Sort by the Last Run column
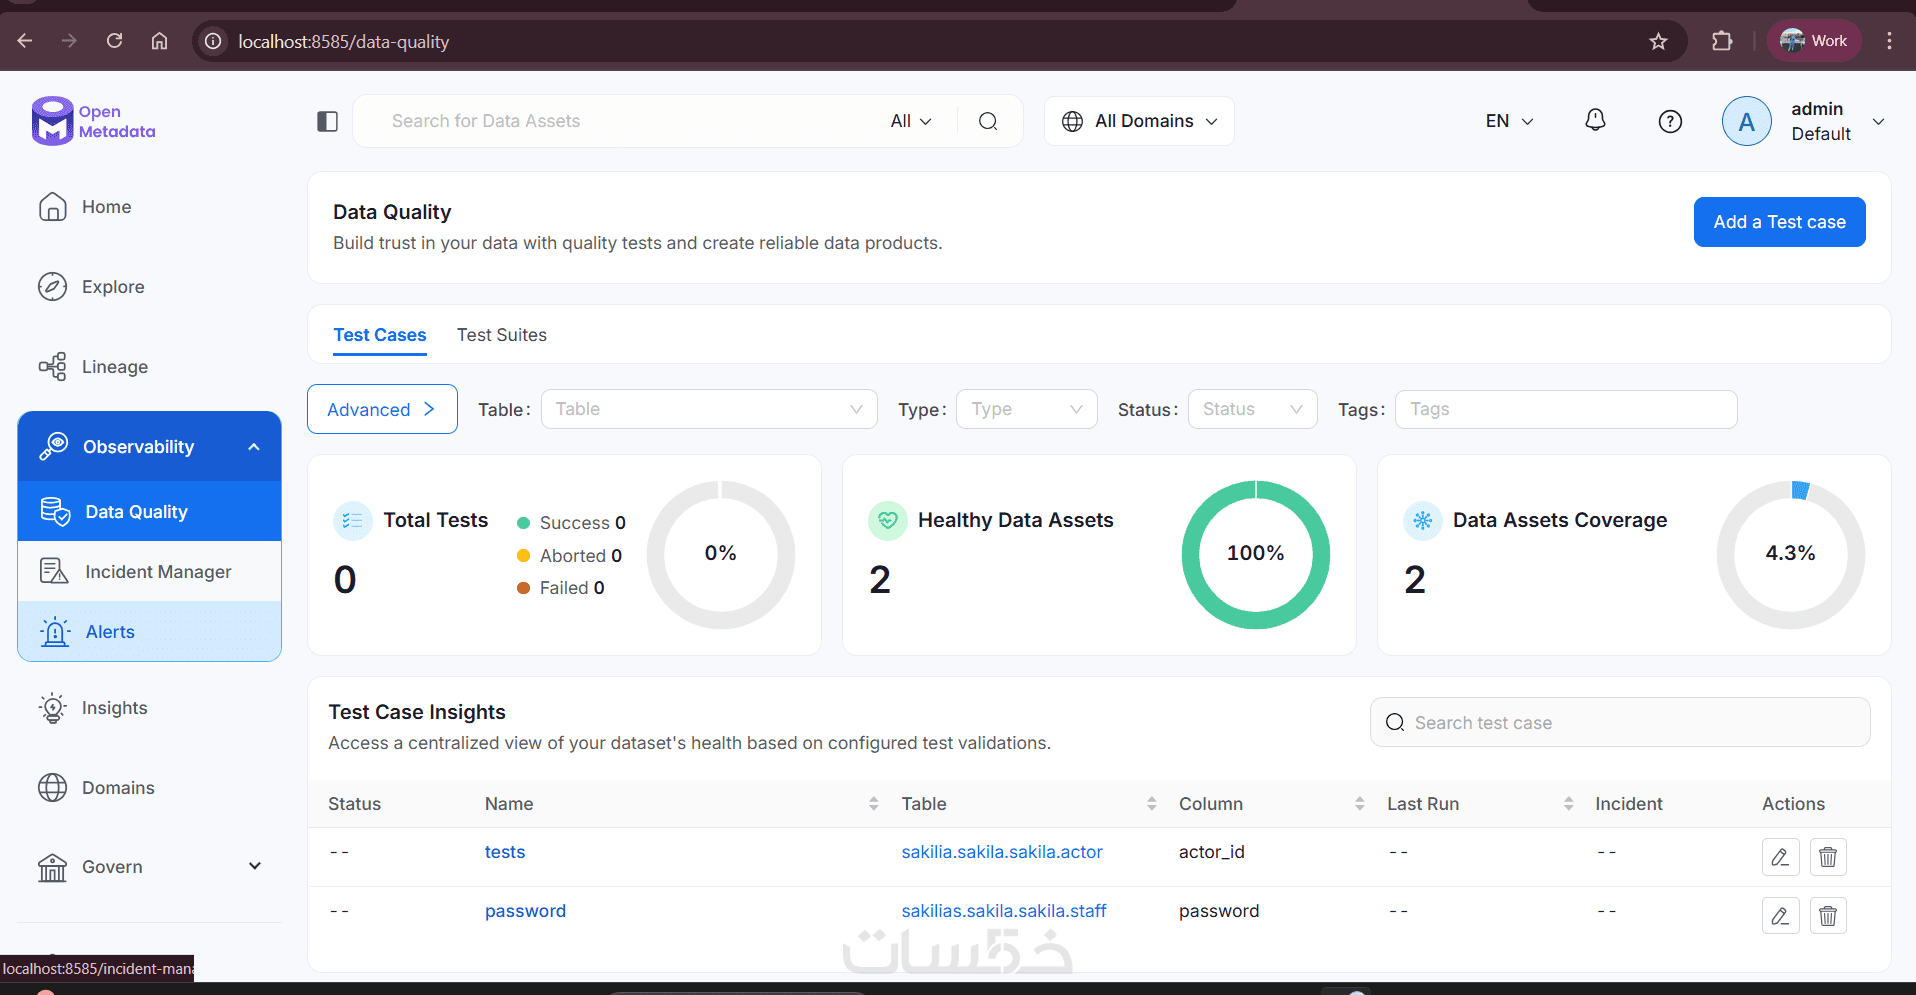This screenshot has width=1916, height=995. tap(1568, 804)
